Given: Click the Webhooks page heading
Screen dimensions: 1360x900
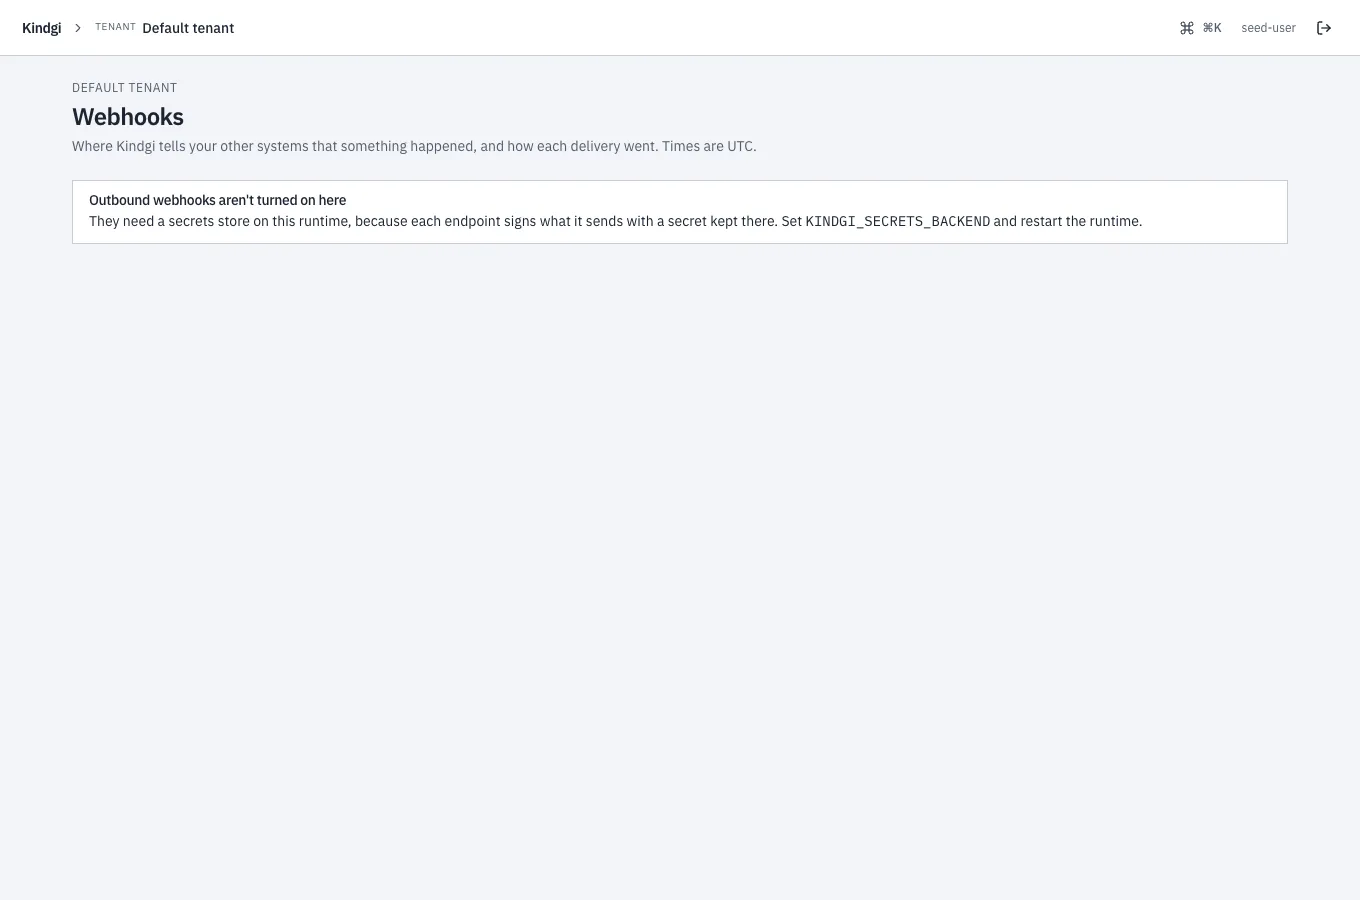Looking at the screenshot, I should point(128,117).
